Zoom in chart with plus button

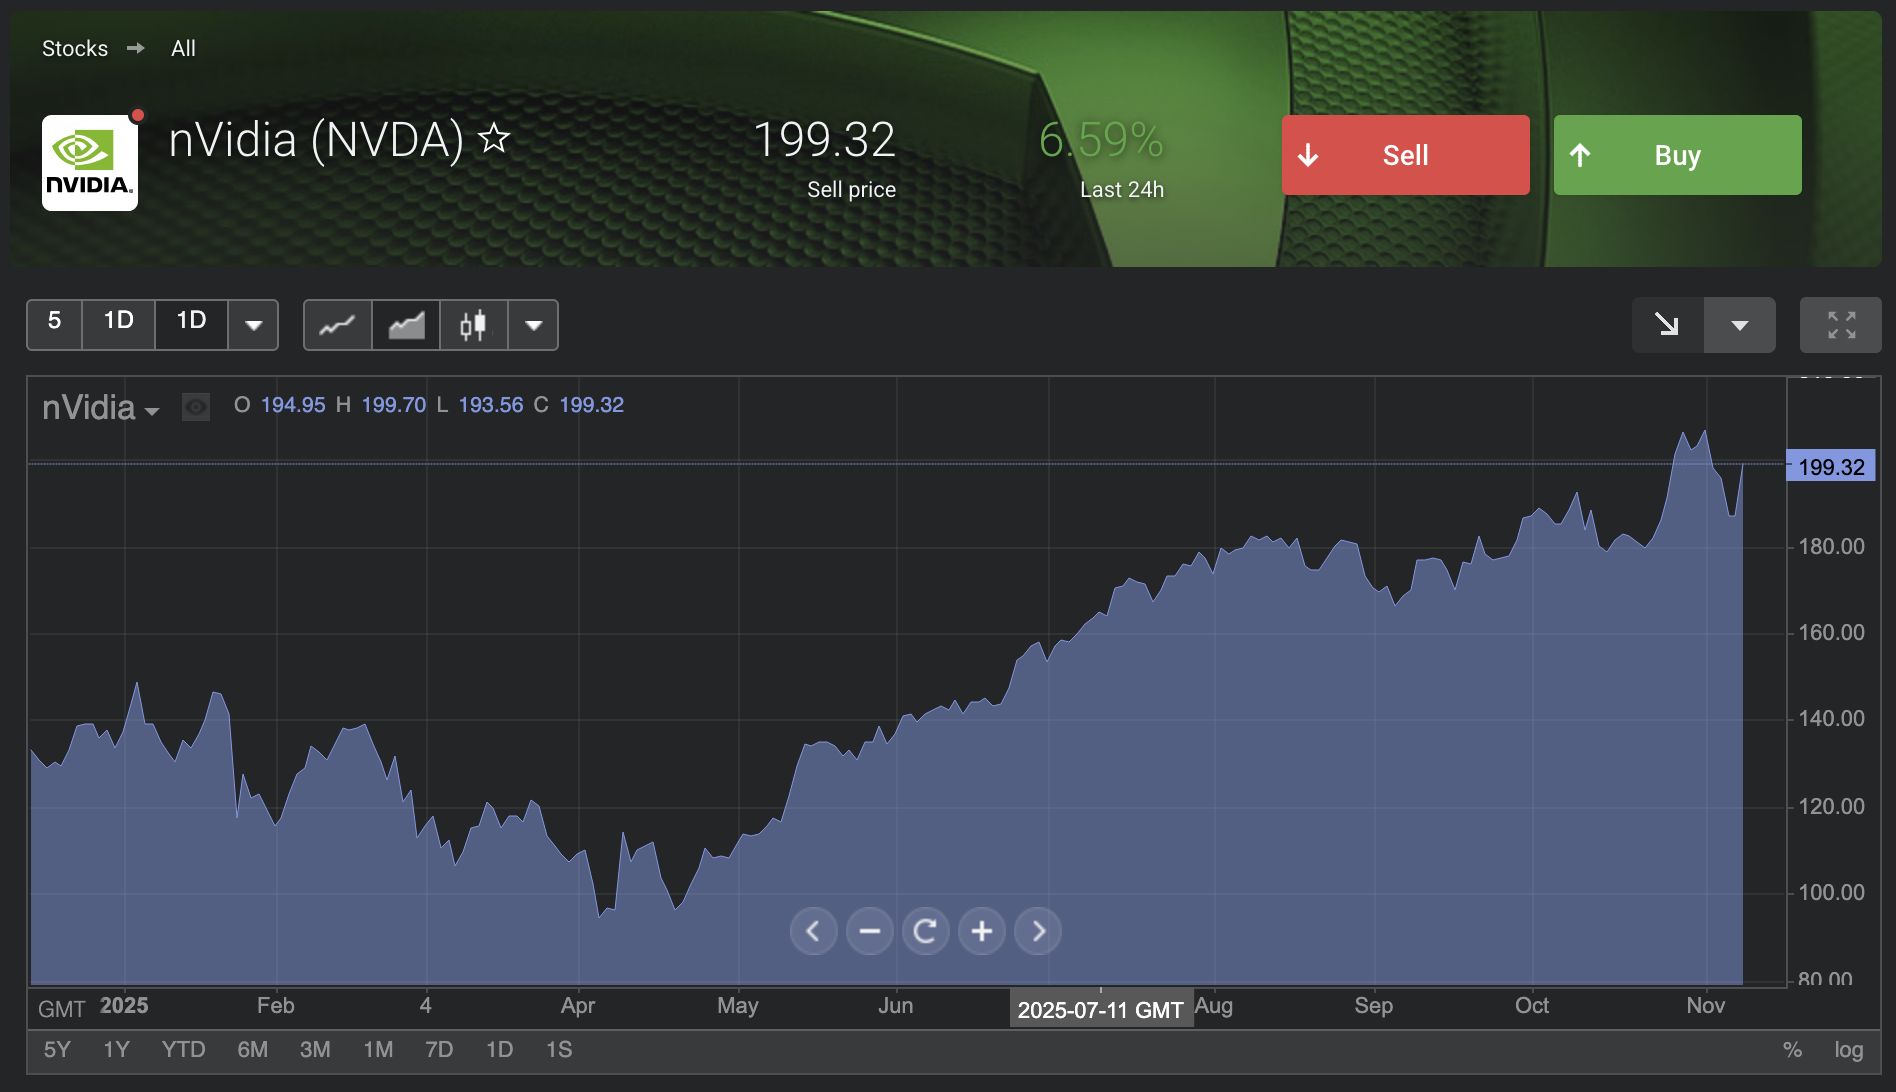981,931
